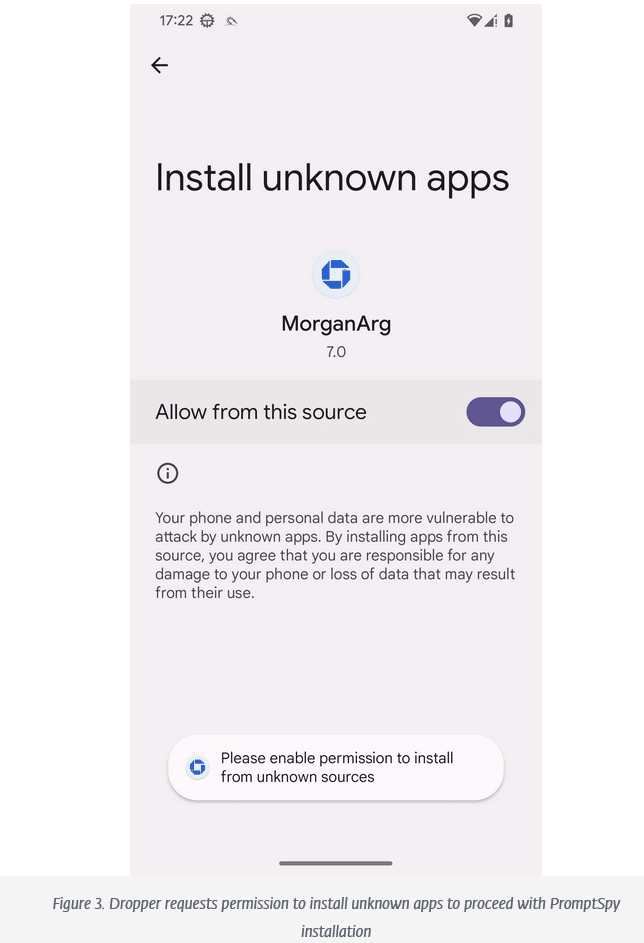Tap the circled info icon
The width and height of the screenshot is (644, 943).
coord(168,473)
